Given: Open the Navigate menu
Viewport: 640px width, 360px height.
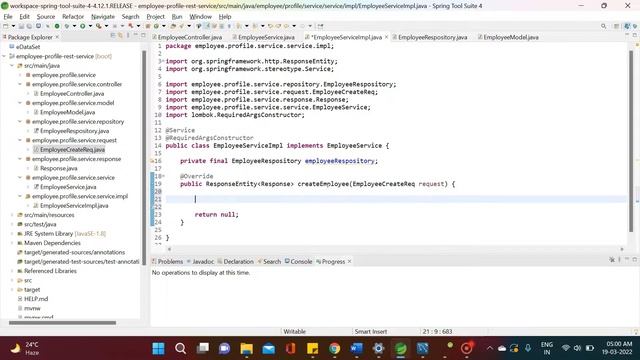Looking at the screenshot, I should click(103, 17).
